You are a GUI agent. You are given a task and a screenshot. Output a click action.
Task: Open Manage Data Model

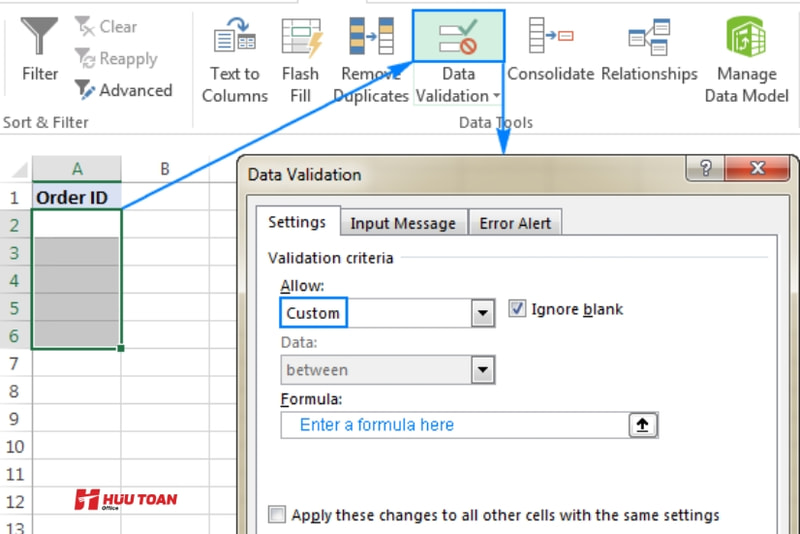[x=746, y=60]
